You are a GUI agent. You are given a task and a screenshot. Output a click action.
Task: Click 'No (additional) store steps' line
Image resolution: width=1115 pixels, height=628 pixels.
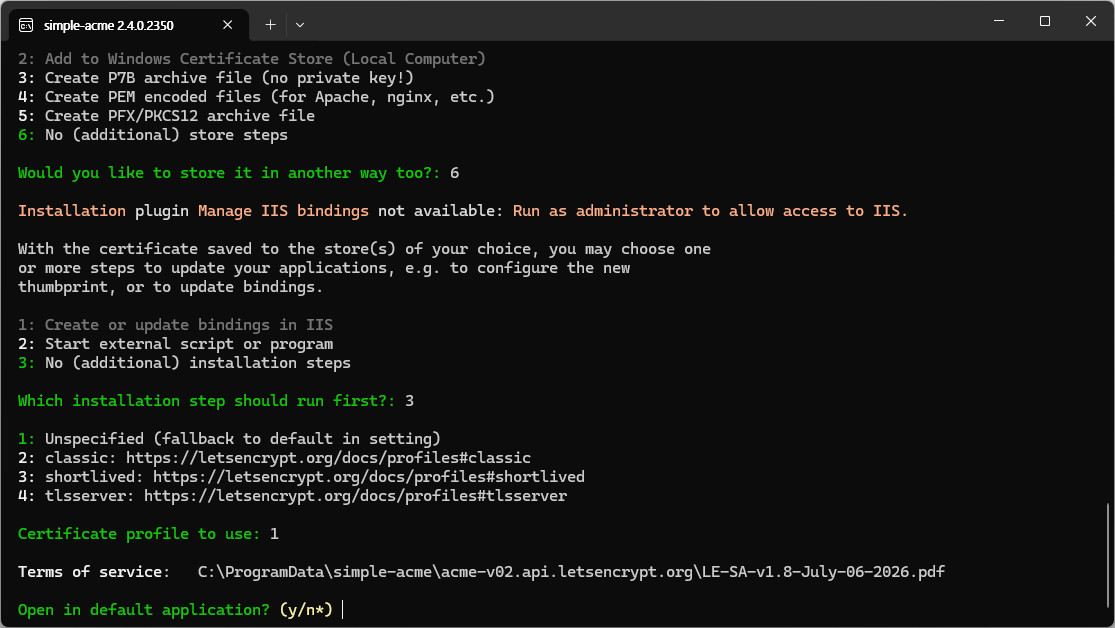(152, 135)
